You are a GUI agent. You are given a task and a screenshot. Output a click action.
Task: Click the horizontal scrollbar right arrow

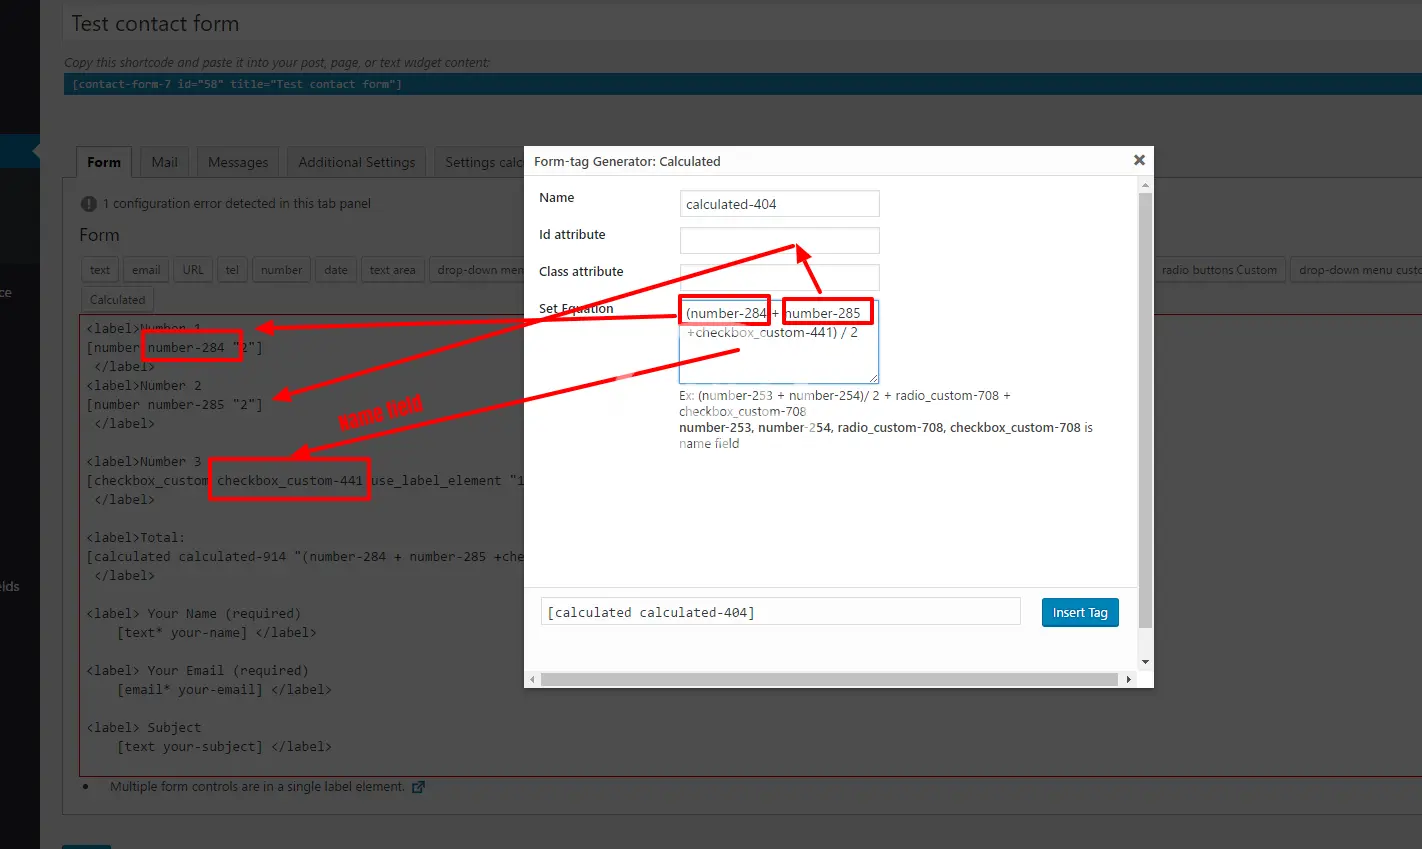pyautogui.click(x=1128, y=680)
